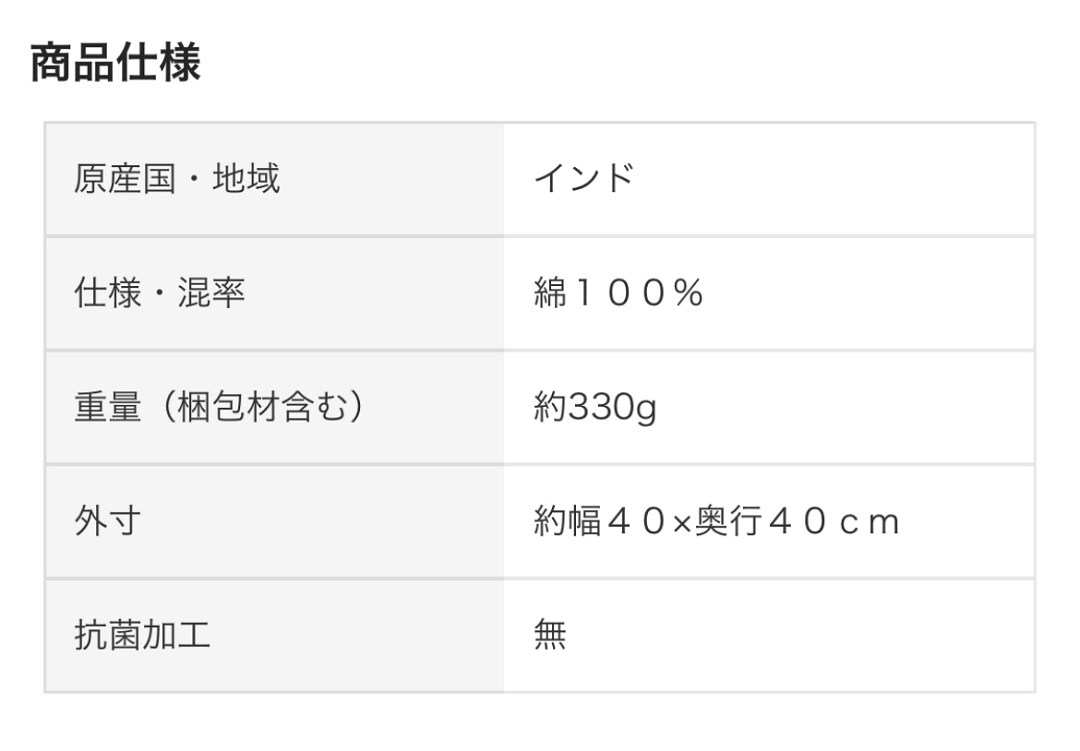Click the × symbol in the dimensions value
The width and height of the screenshot is (1080, 751).
(681, 522)
